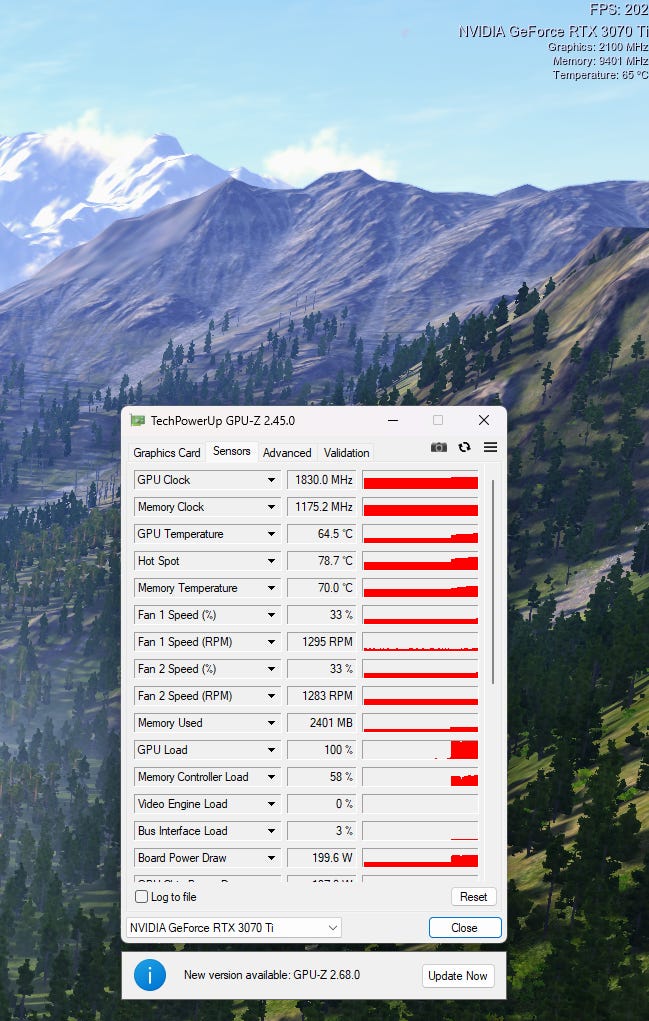Take a screenshot with the camera icon

(x=439, y=447)
